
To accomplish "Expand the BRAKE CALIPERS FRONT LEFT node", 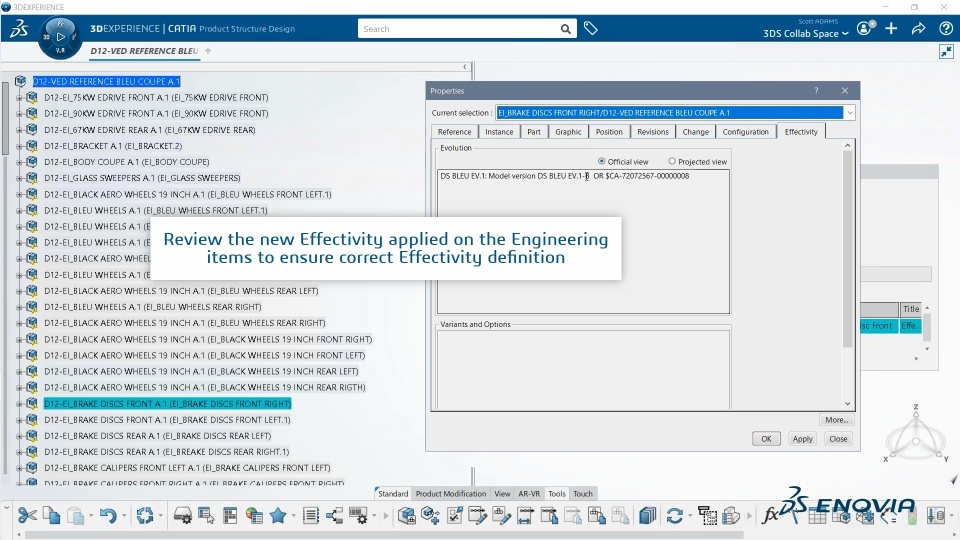I will (x=19, y=468).
